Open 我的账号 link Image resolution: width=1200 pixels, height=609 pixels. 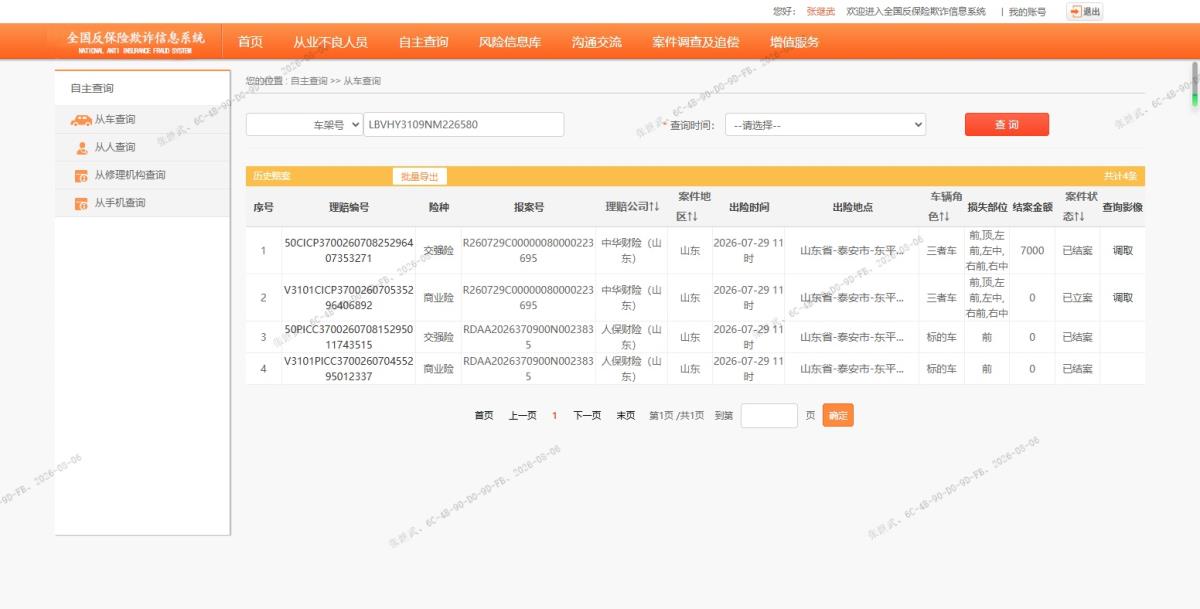(x=1027, y=11)
